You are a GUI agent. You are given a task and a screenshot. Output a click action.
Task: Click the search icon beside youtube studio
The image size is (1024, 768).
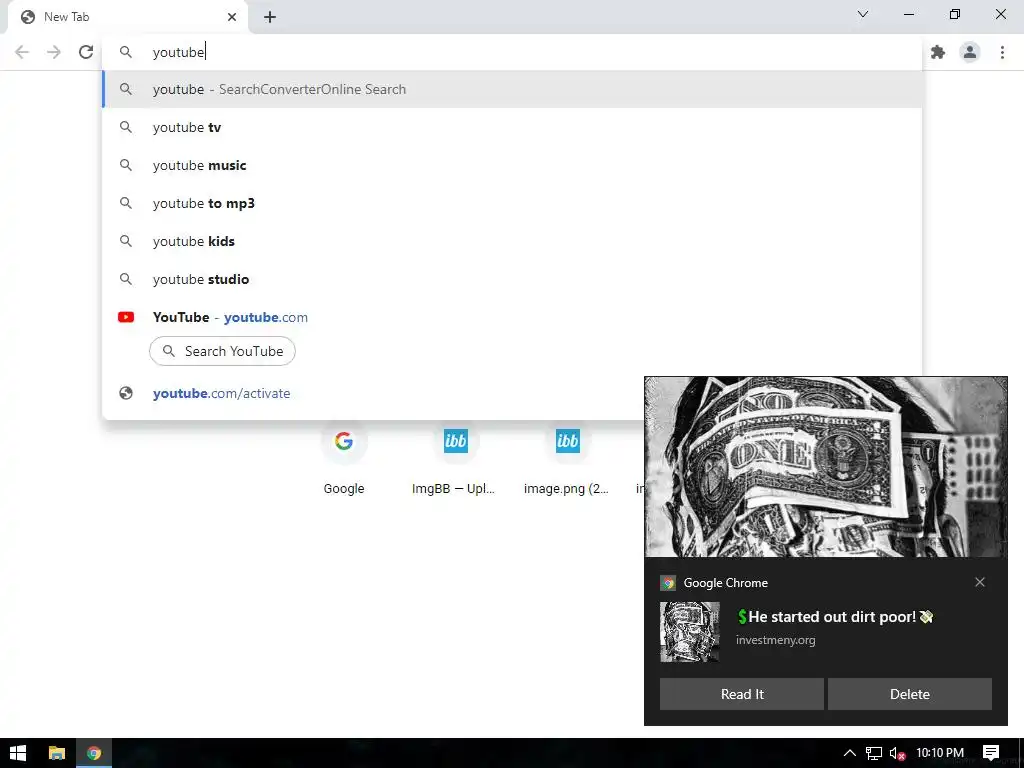click(x=126, y=279)
